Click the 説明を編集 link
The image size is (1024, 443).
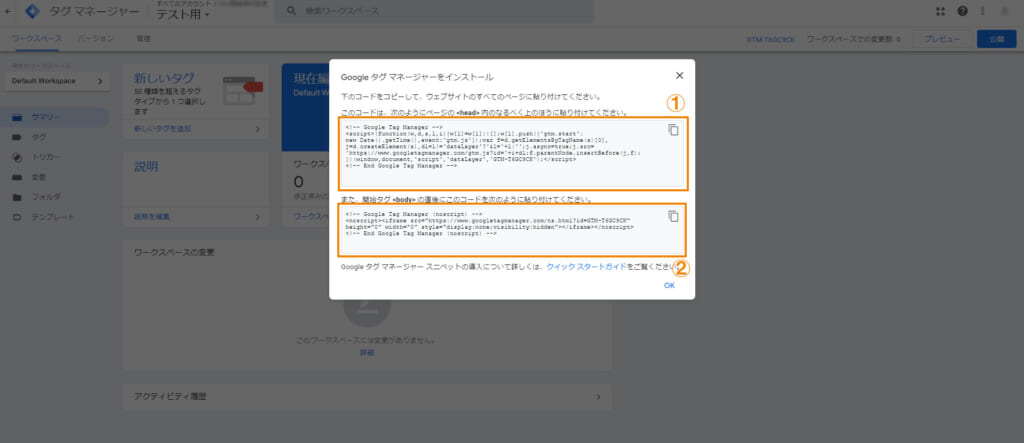(152, 216)
